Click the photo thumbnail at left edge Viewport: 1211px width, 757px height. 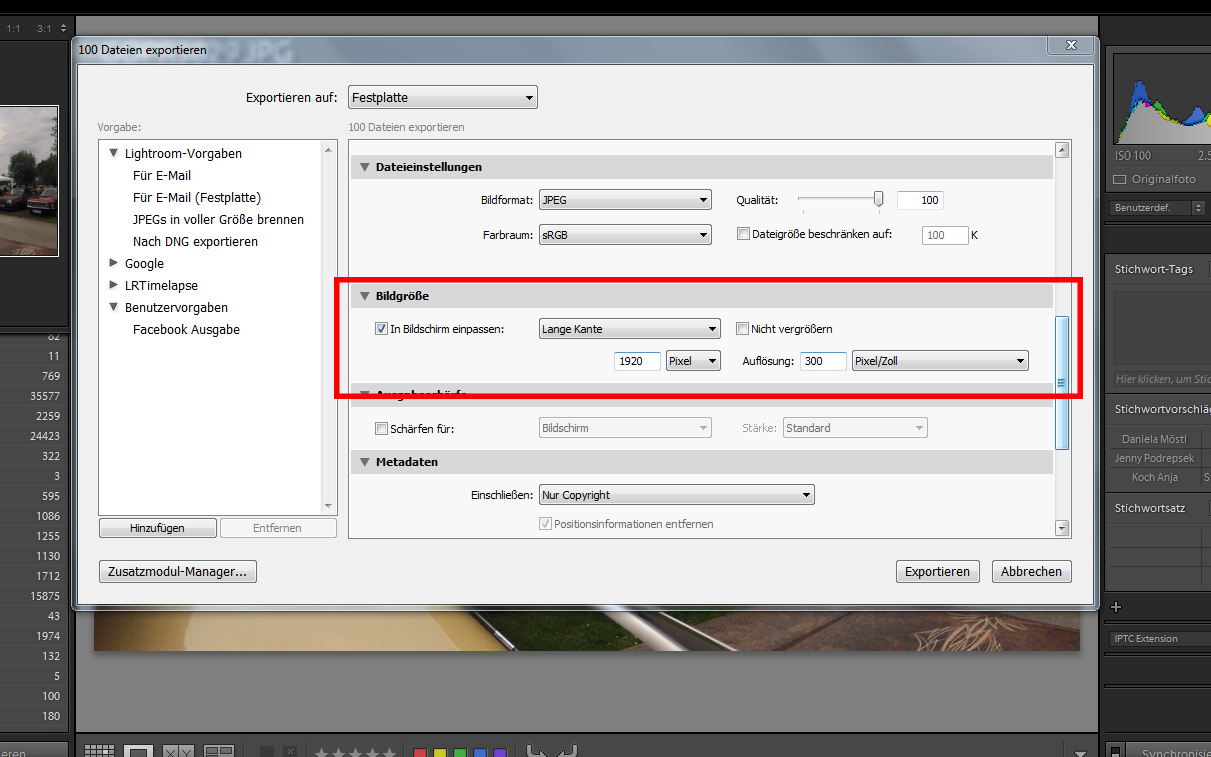pyautogui.click(x=29, y=181)
